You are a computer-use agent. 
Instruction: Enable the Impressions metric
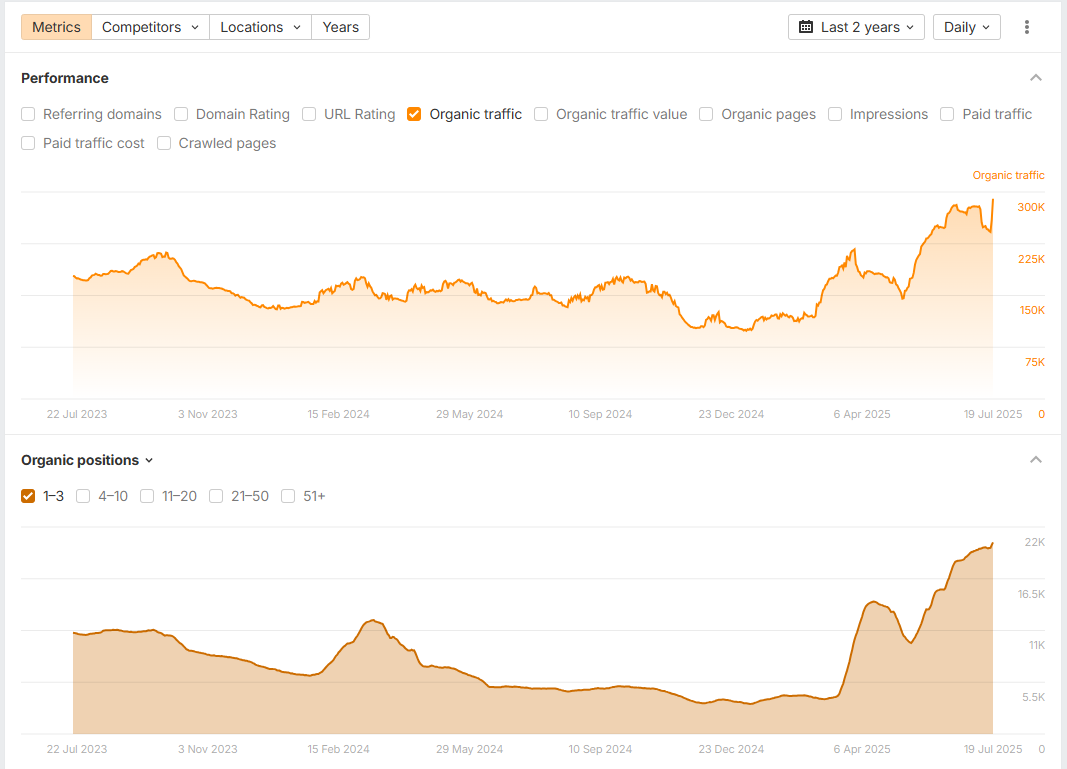tap(835, 114)
